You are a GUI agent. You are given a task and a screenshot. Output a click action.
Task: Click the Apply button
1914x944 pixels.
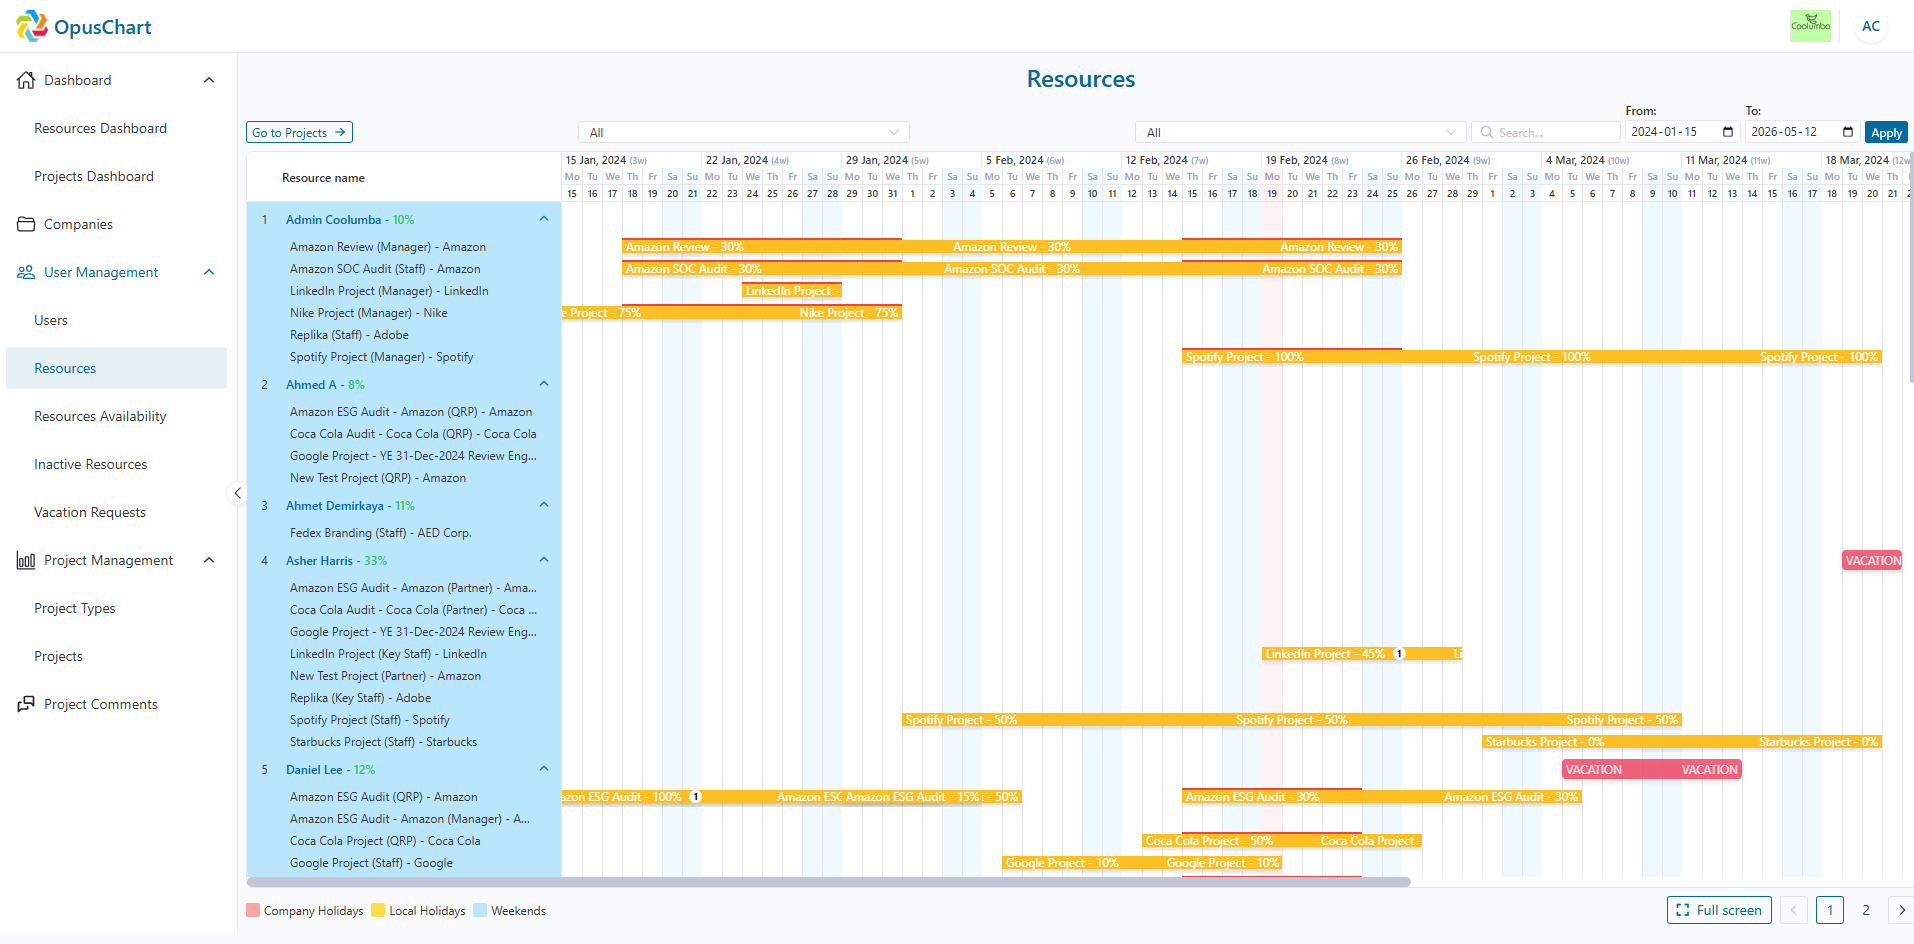(1886, 132)
